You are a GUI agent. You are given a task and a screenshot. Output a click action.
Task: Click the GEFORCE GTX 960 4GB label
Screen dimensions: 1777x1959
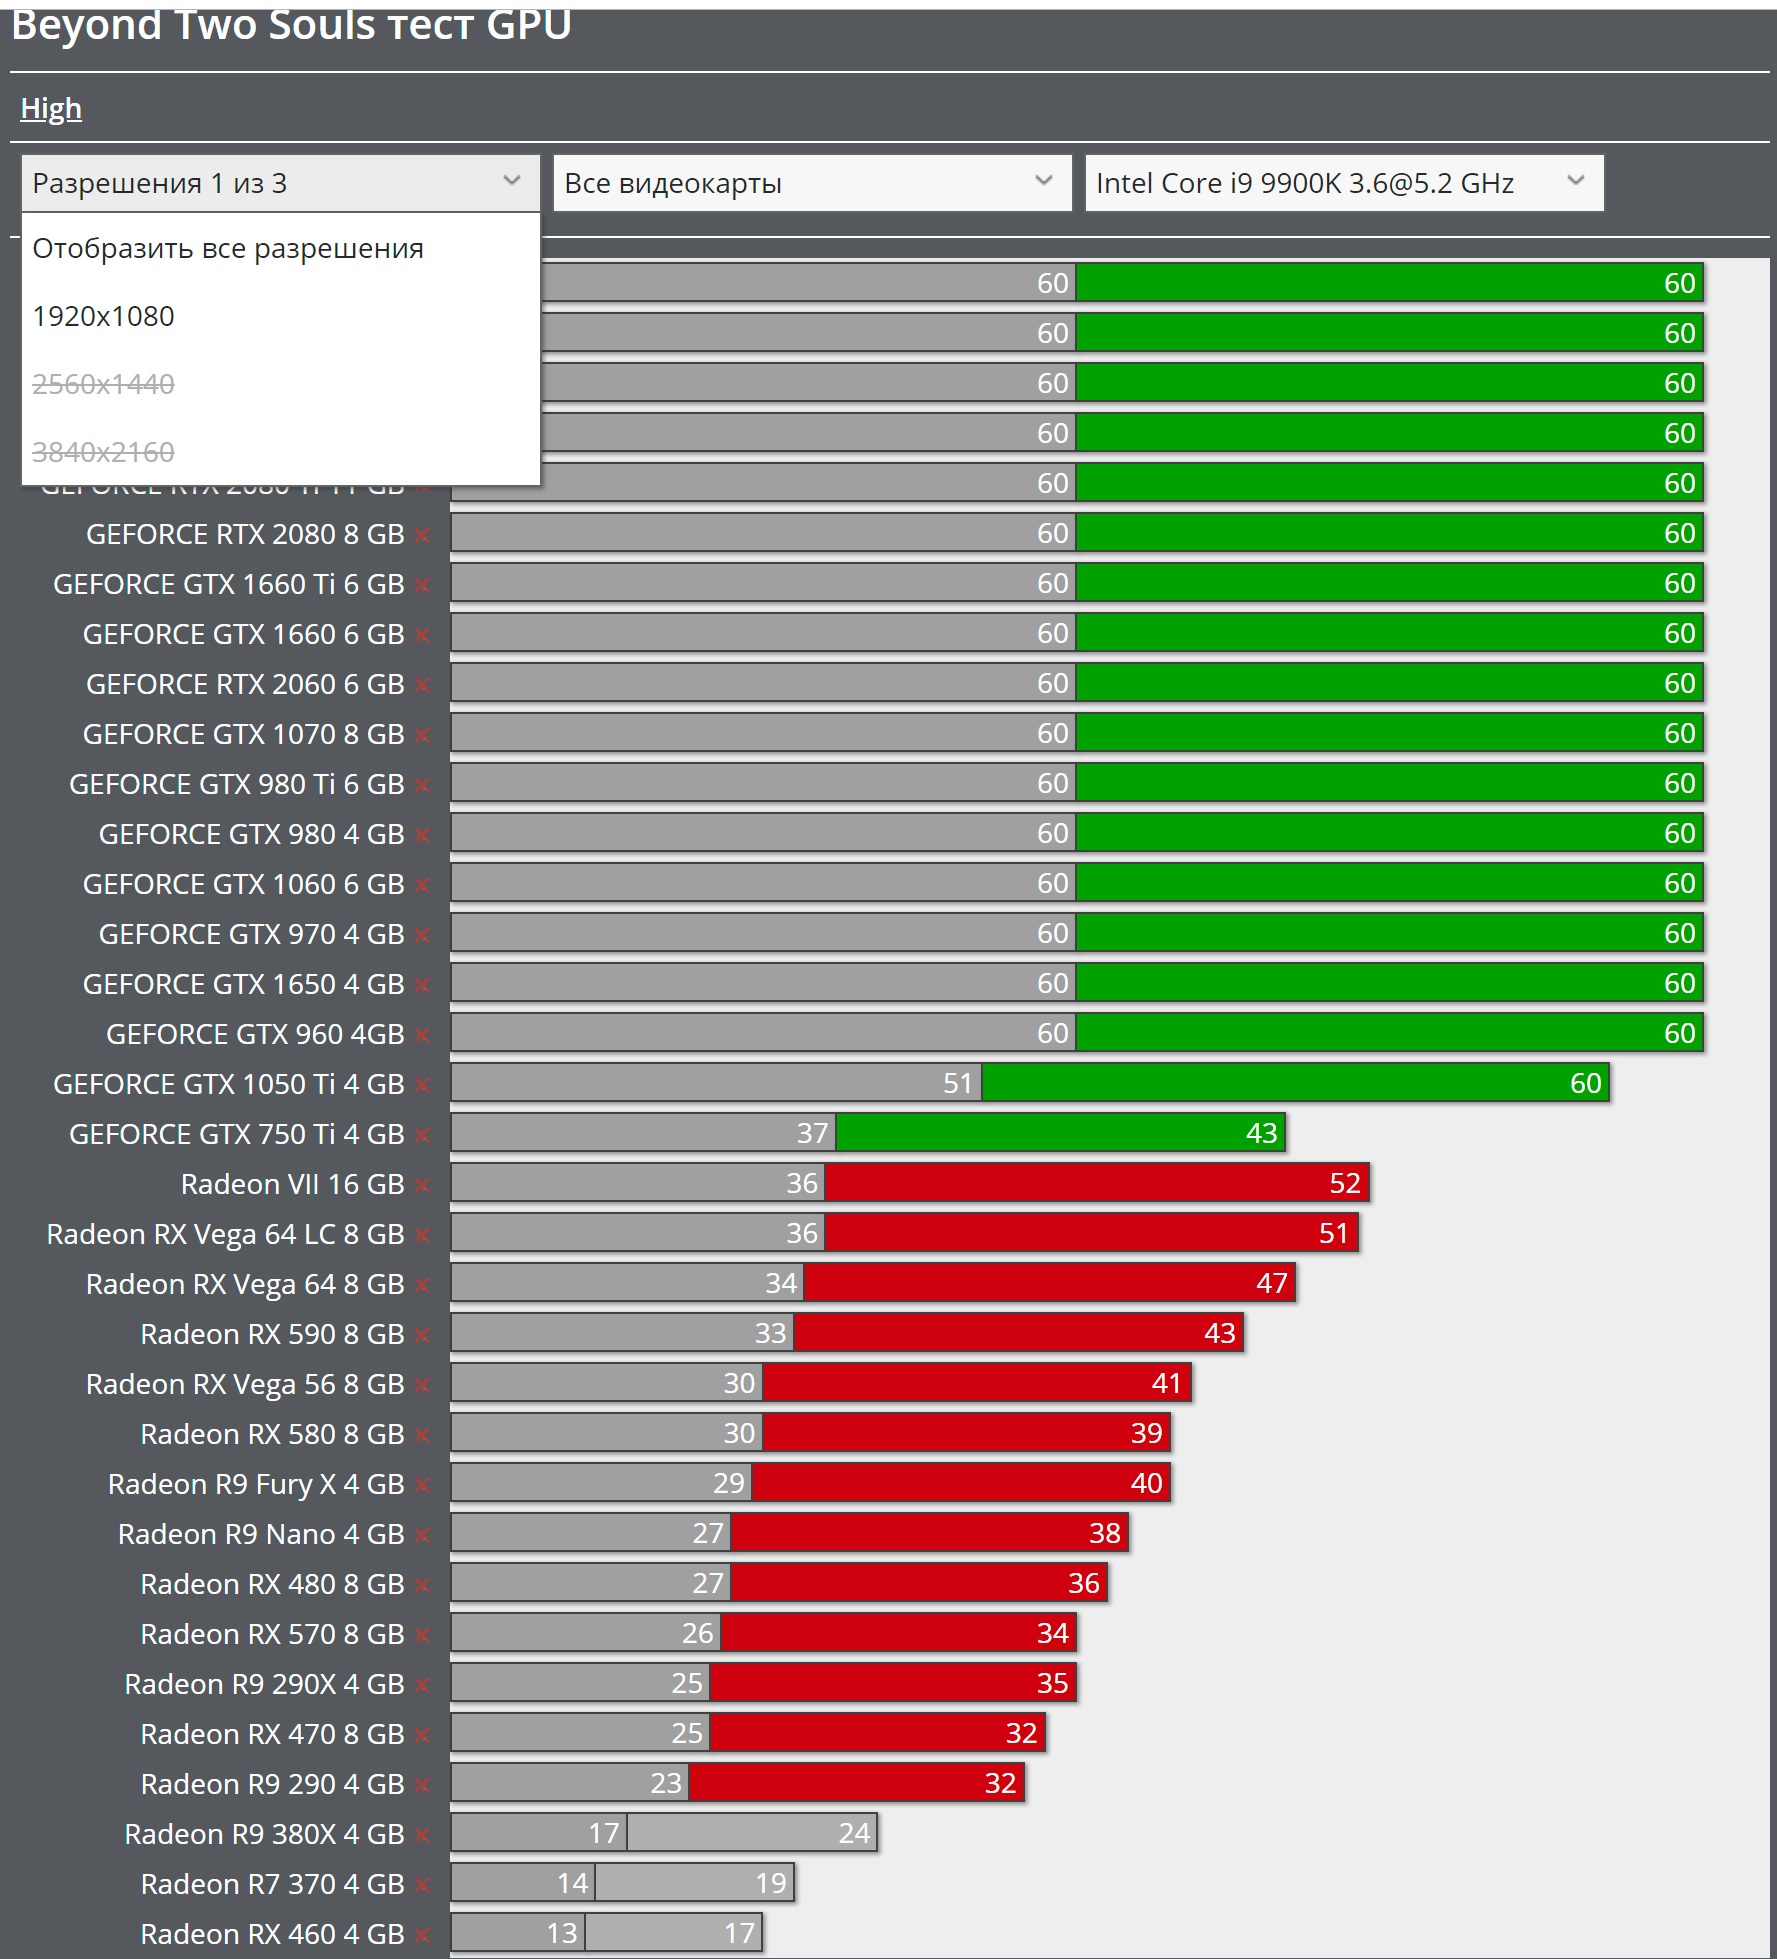click(x=255, y=1034)
